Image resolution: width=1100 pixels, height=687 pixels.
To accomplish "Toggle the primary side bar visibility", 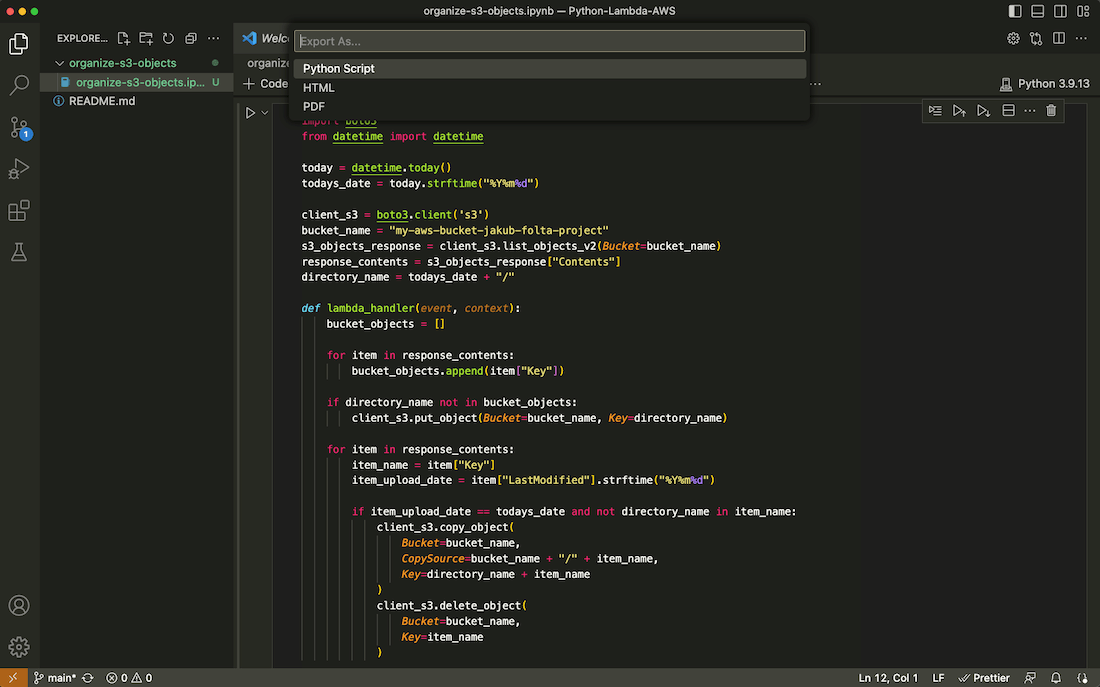I will click(1015, 11).
